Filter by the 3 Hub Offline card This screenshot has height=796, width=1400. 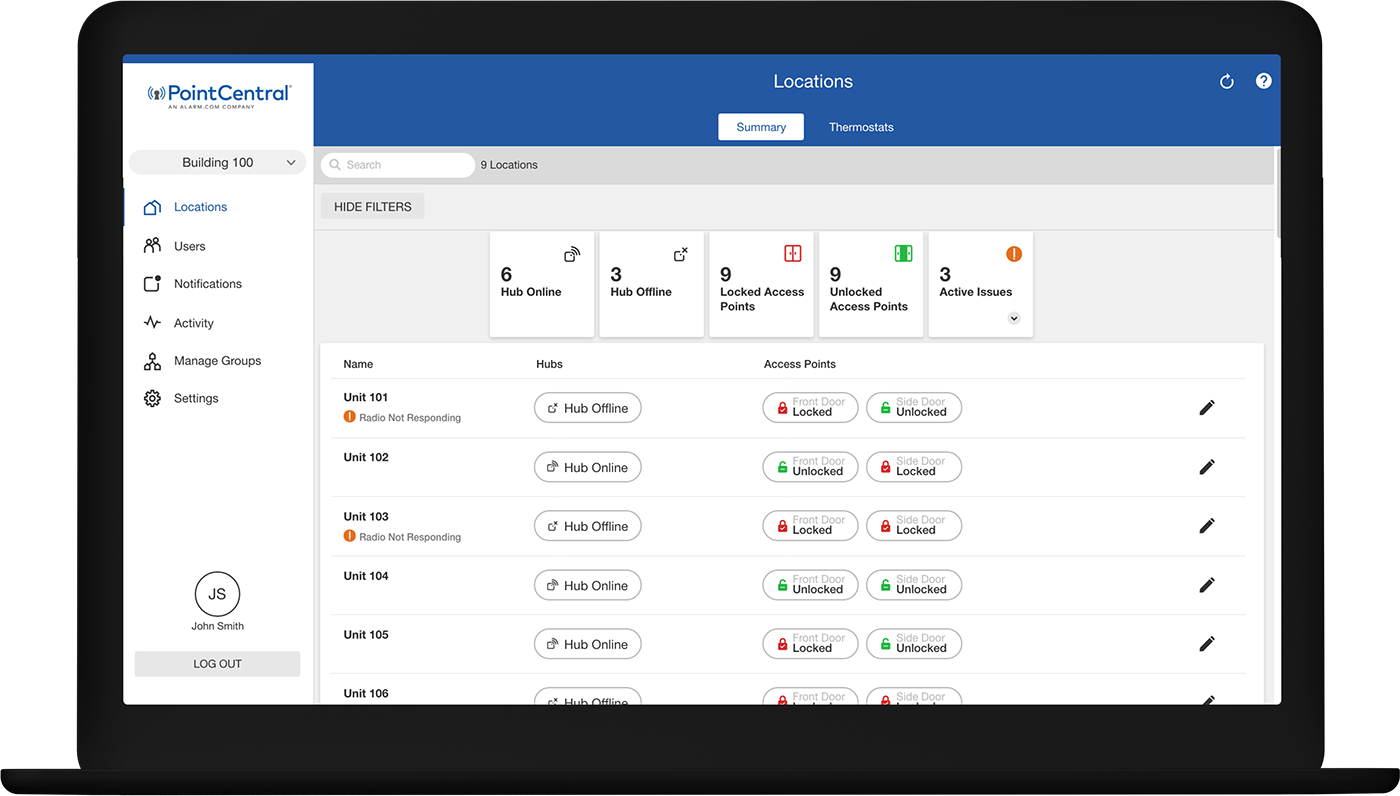(651, 284)
